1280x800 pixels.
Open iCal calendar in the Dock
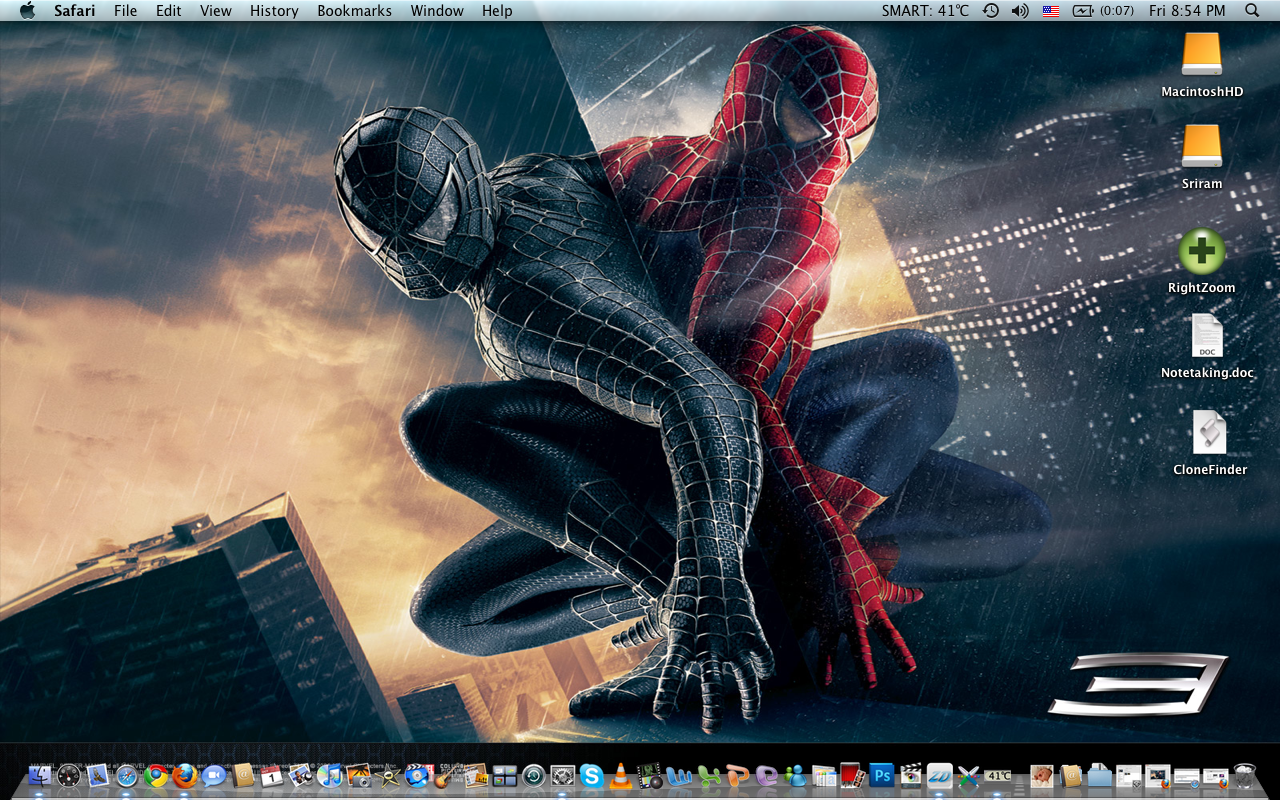pyautogui.click(x=272, y=775)
